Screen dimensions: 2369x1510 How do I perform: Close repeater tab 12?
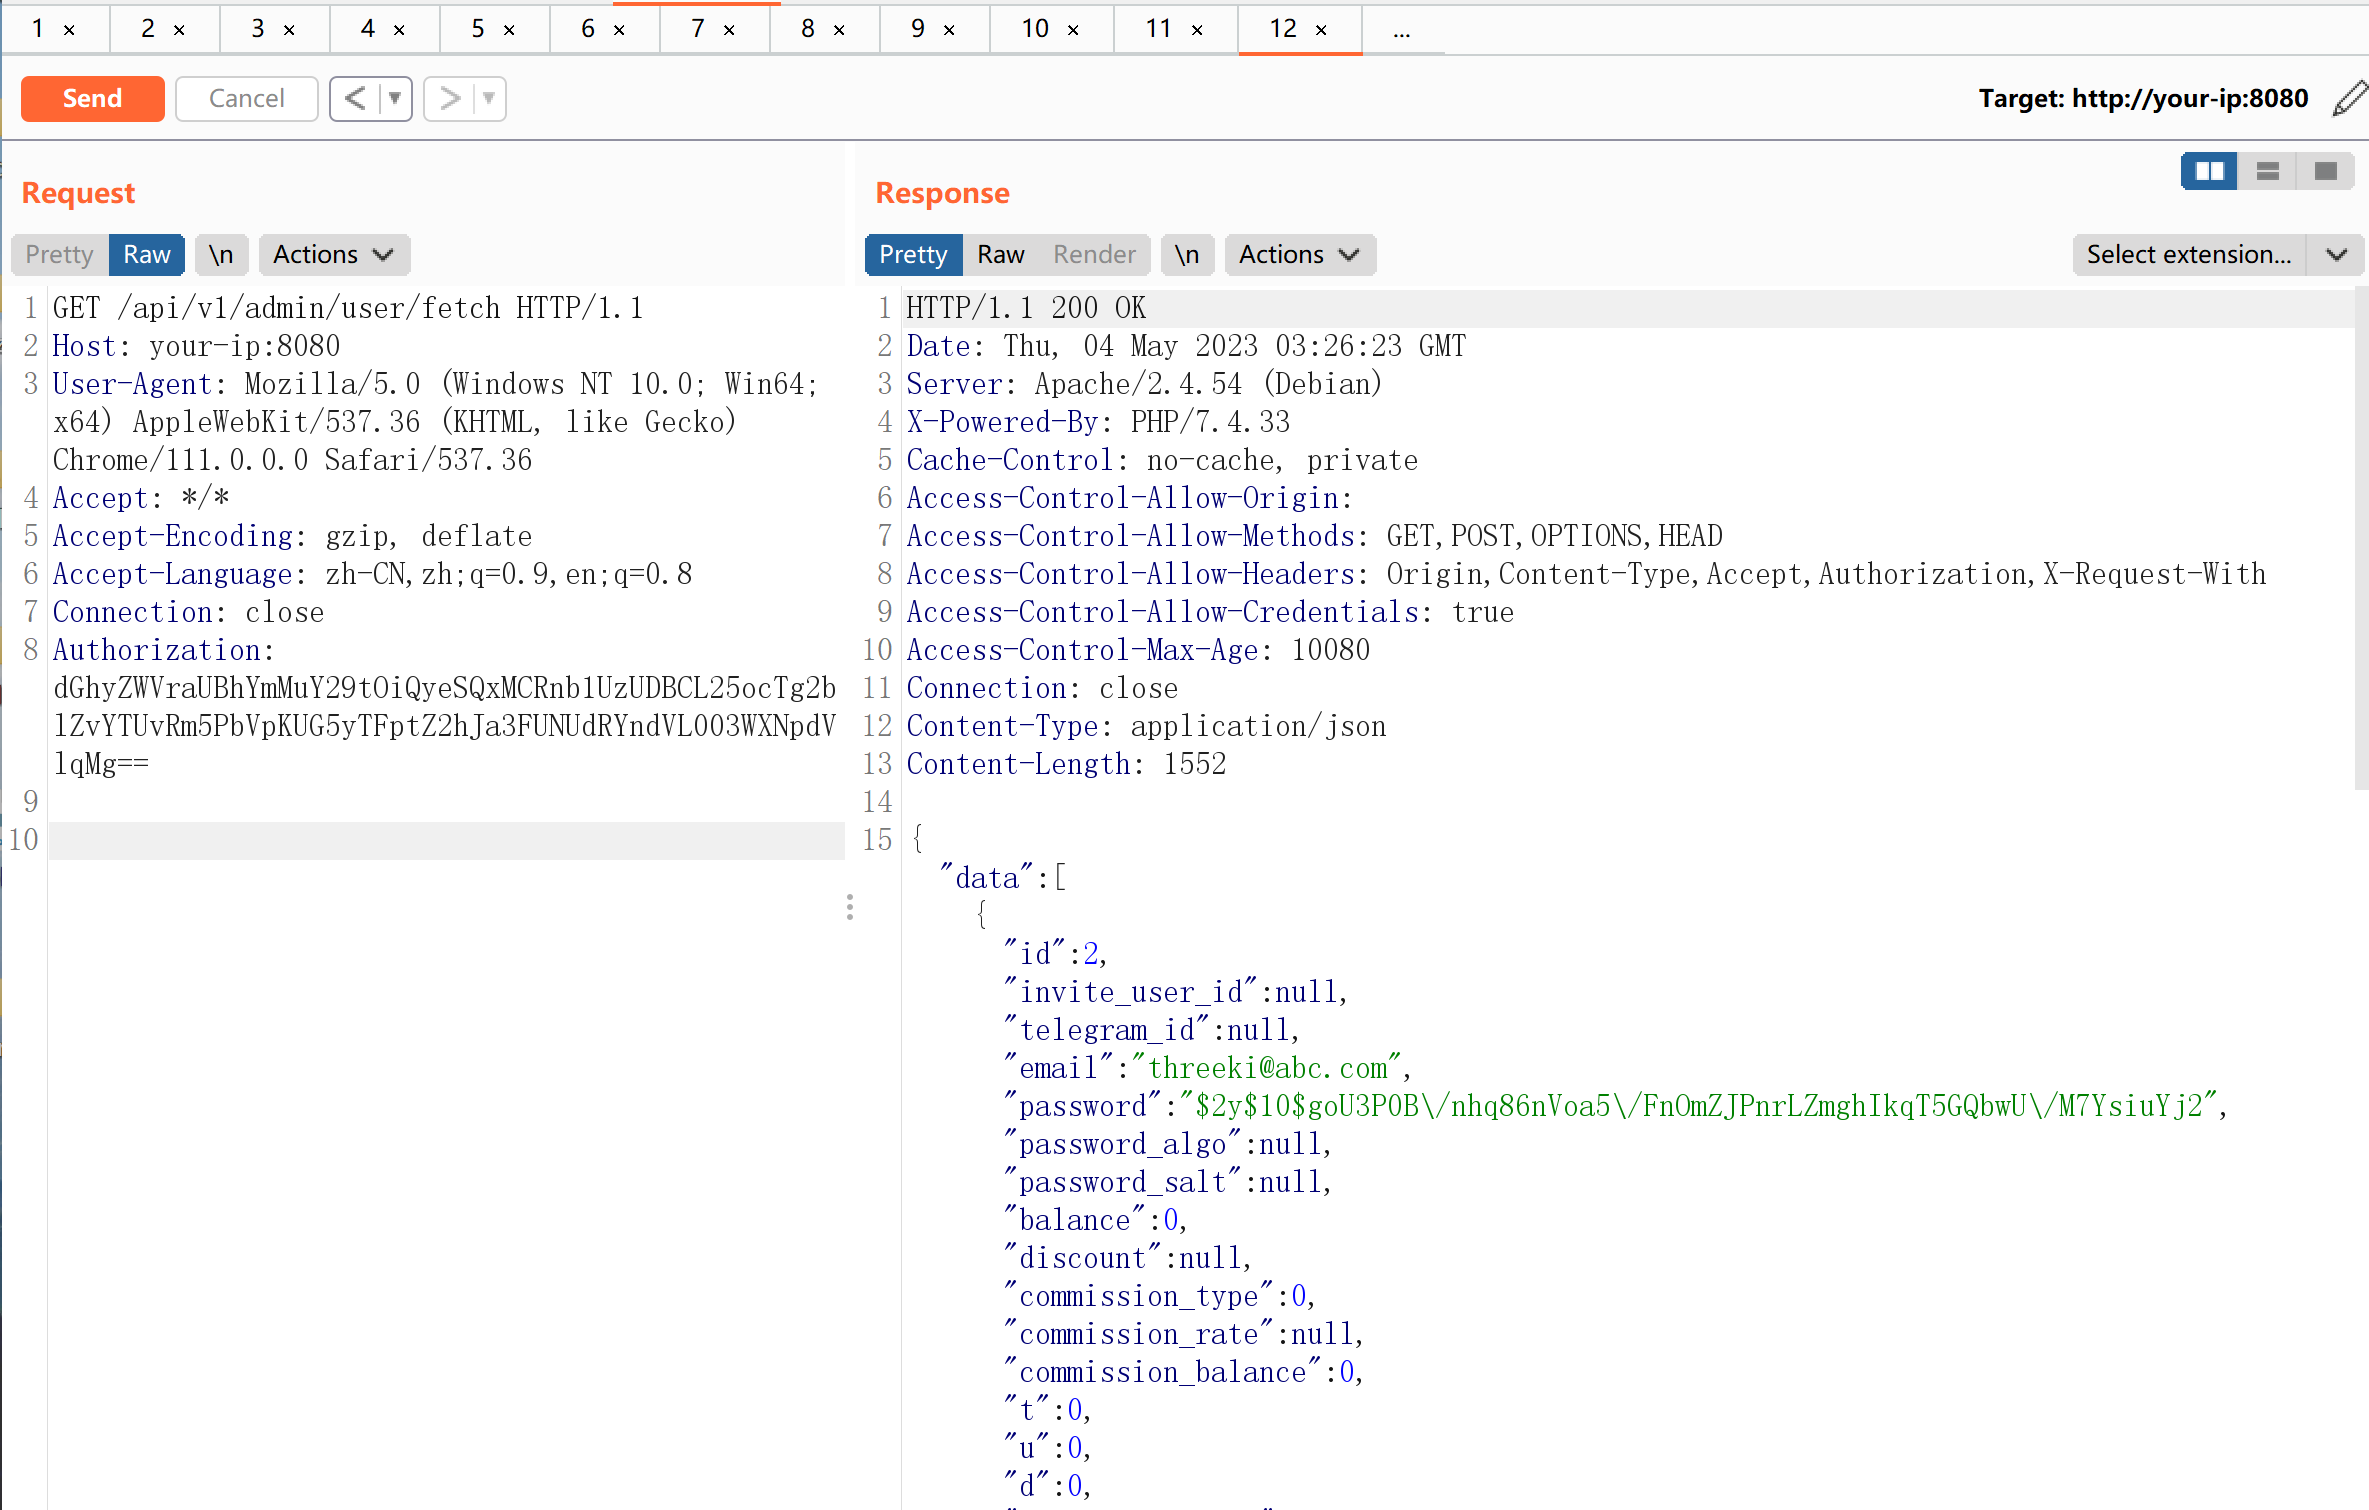point(1321,30)
